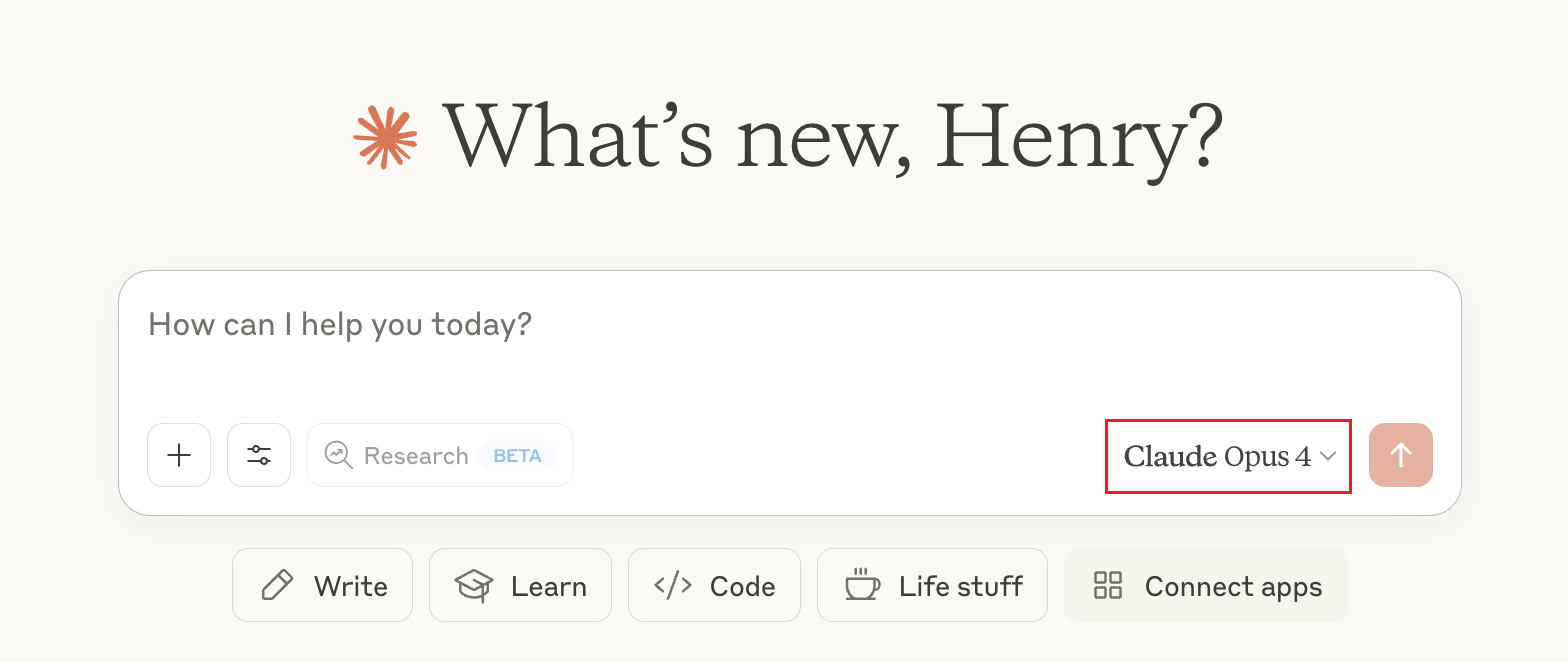Click the code brackets icon on Code
Viewport: 1568px width, 662px height.
(672, 585)
